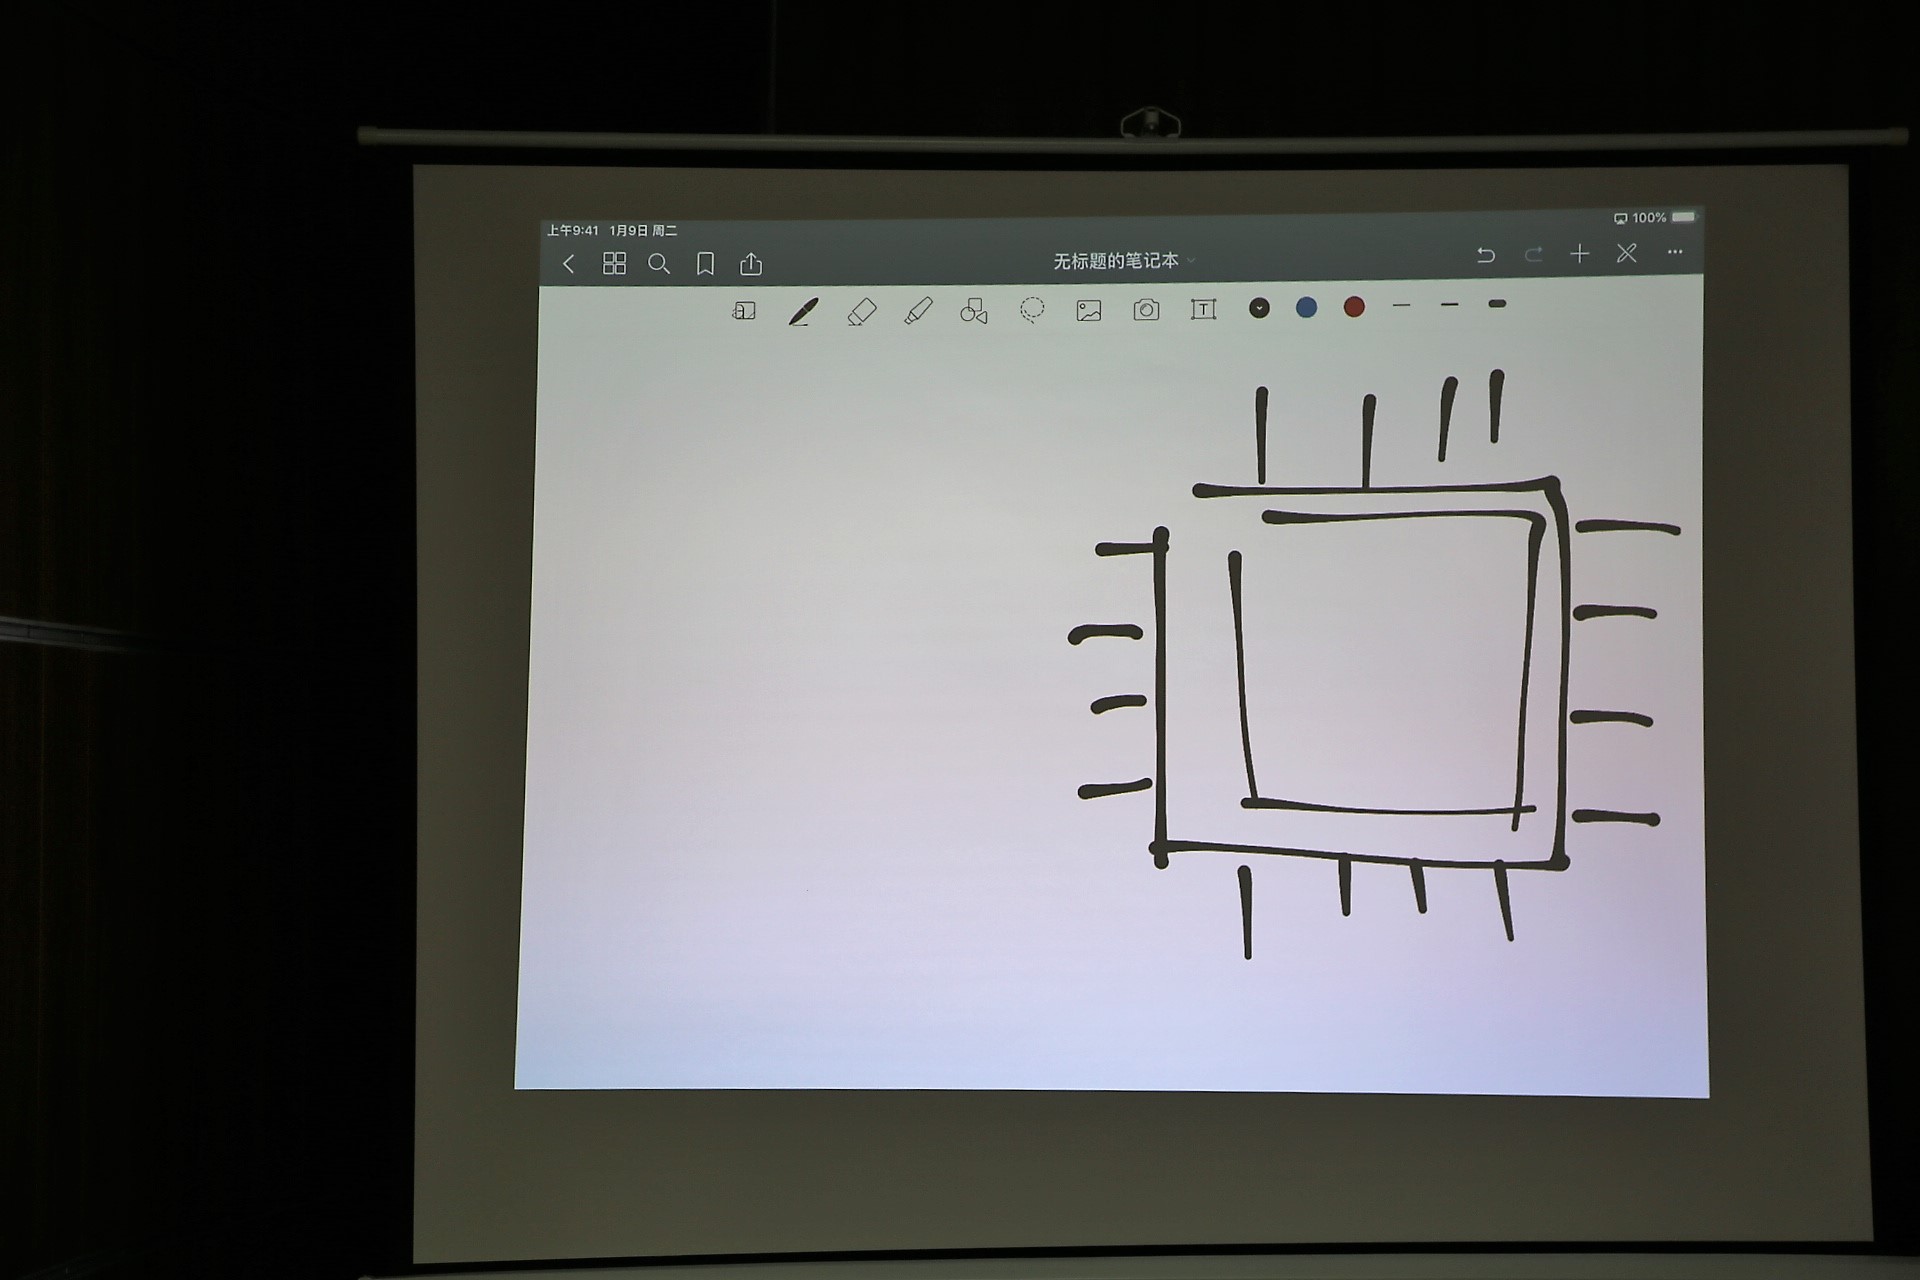Select the Highlighter tool

pyautogui.click(x=918, y=311)
